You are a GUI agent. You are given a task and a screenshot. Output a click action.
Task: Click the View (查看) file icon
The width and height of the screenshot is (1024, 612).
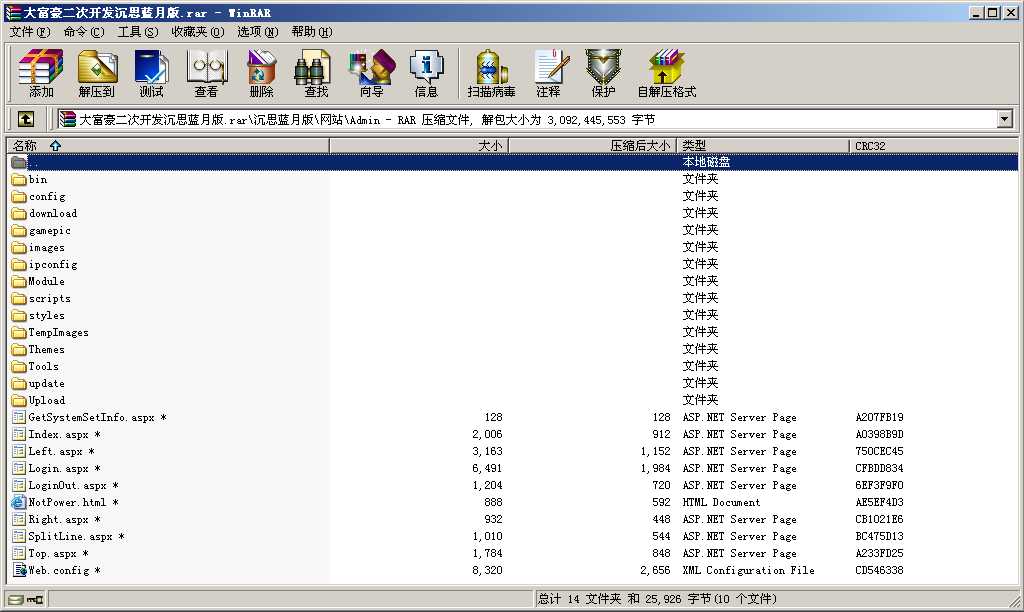pos(206,73)
